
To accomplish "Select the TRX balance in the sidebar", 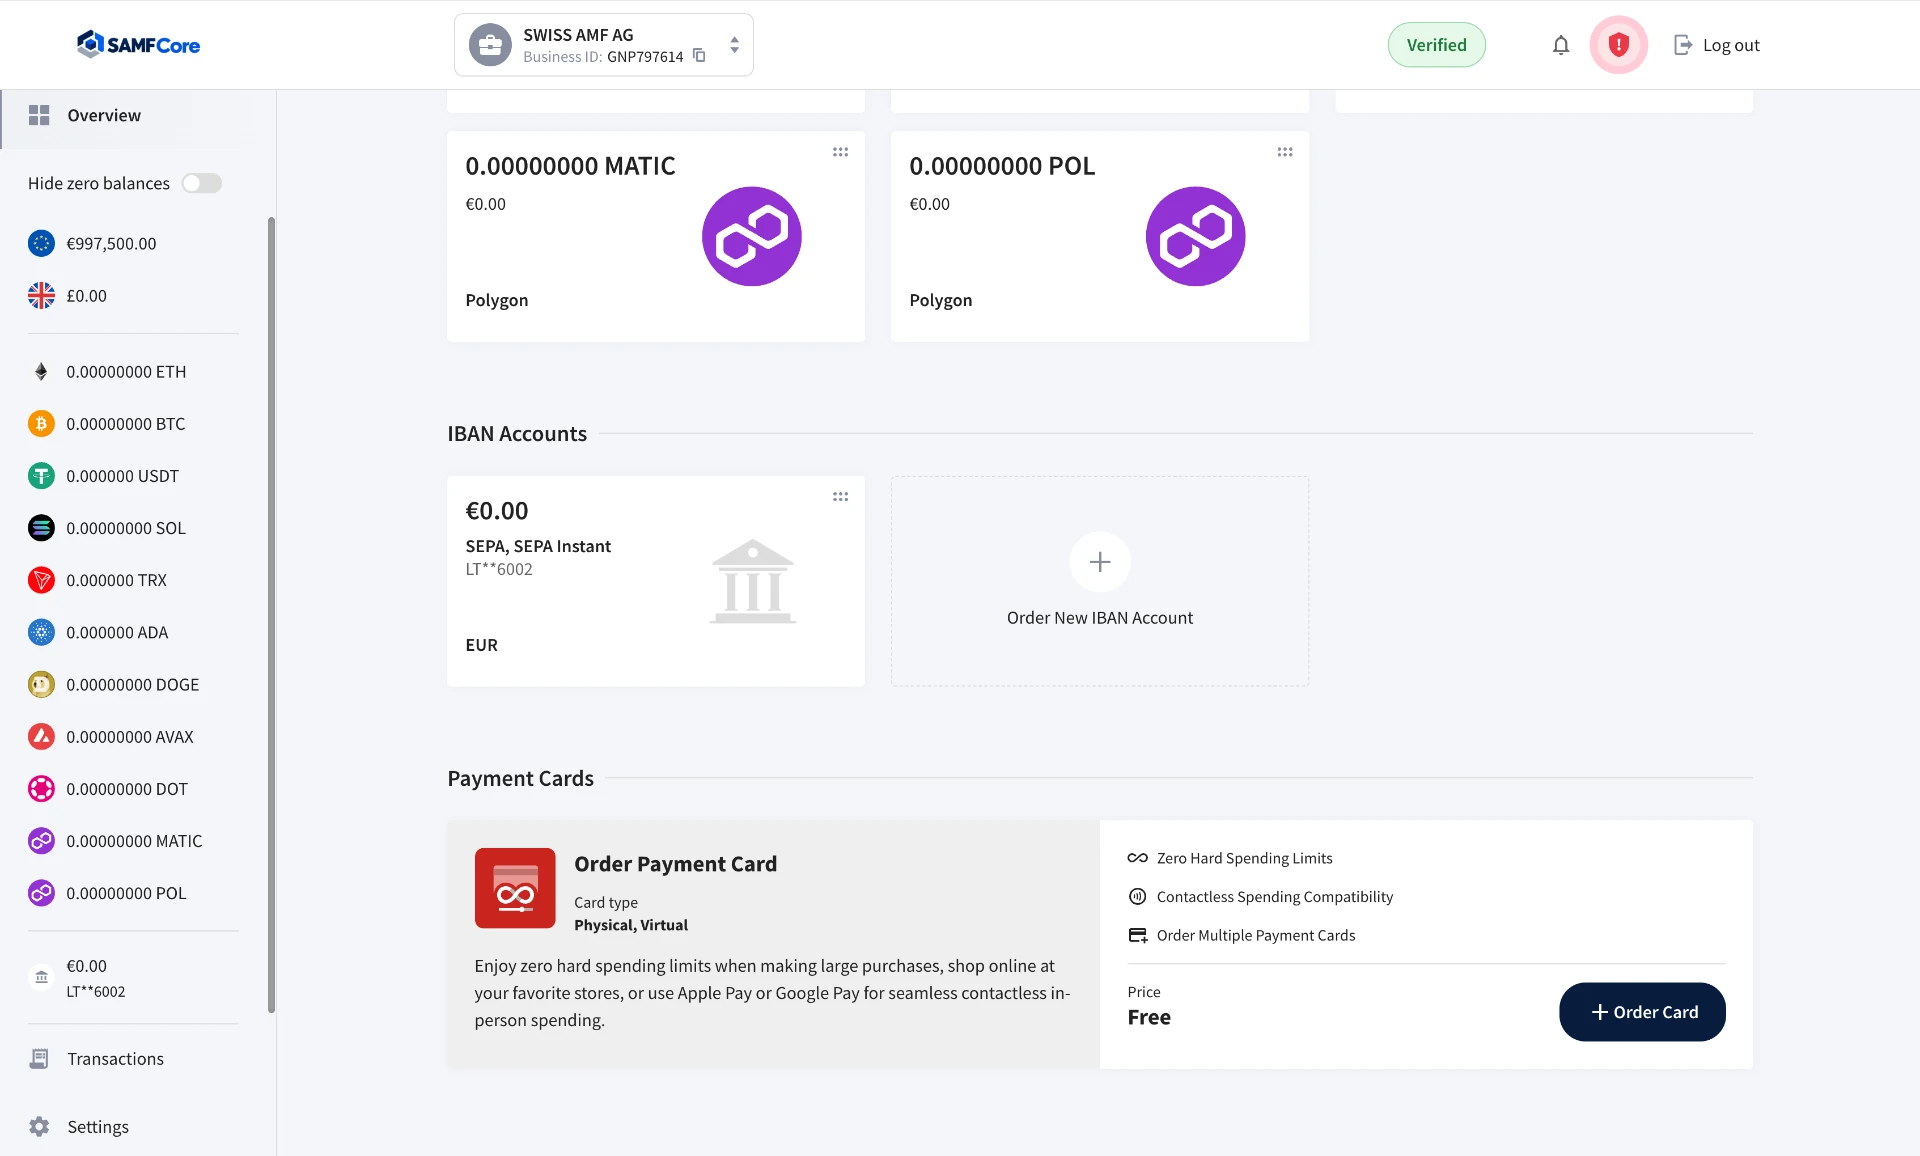I will click(97, 579).
